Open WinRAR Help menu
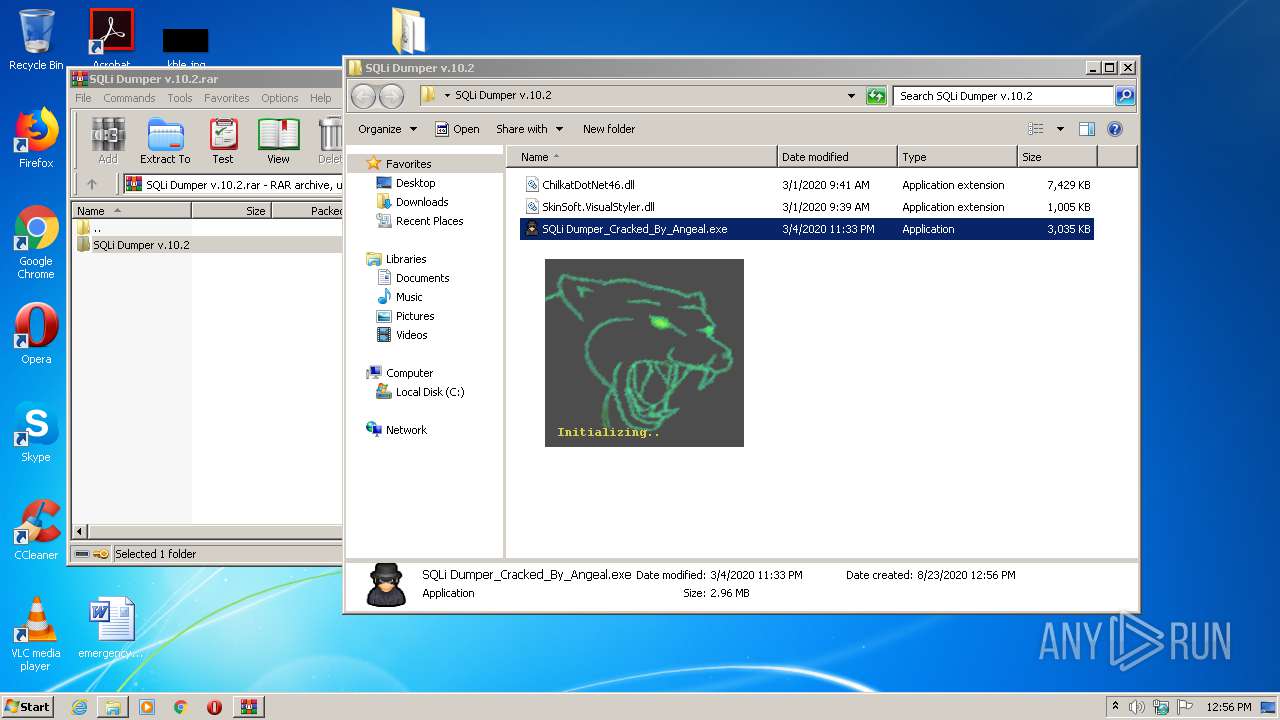Image resolution: width=1280 pixels, height=720 pixels. coord(321,98)
